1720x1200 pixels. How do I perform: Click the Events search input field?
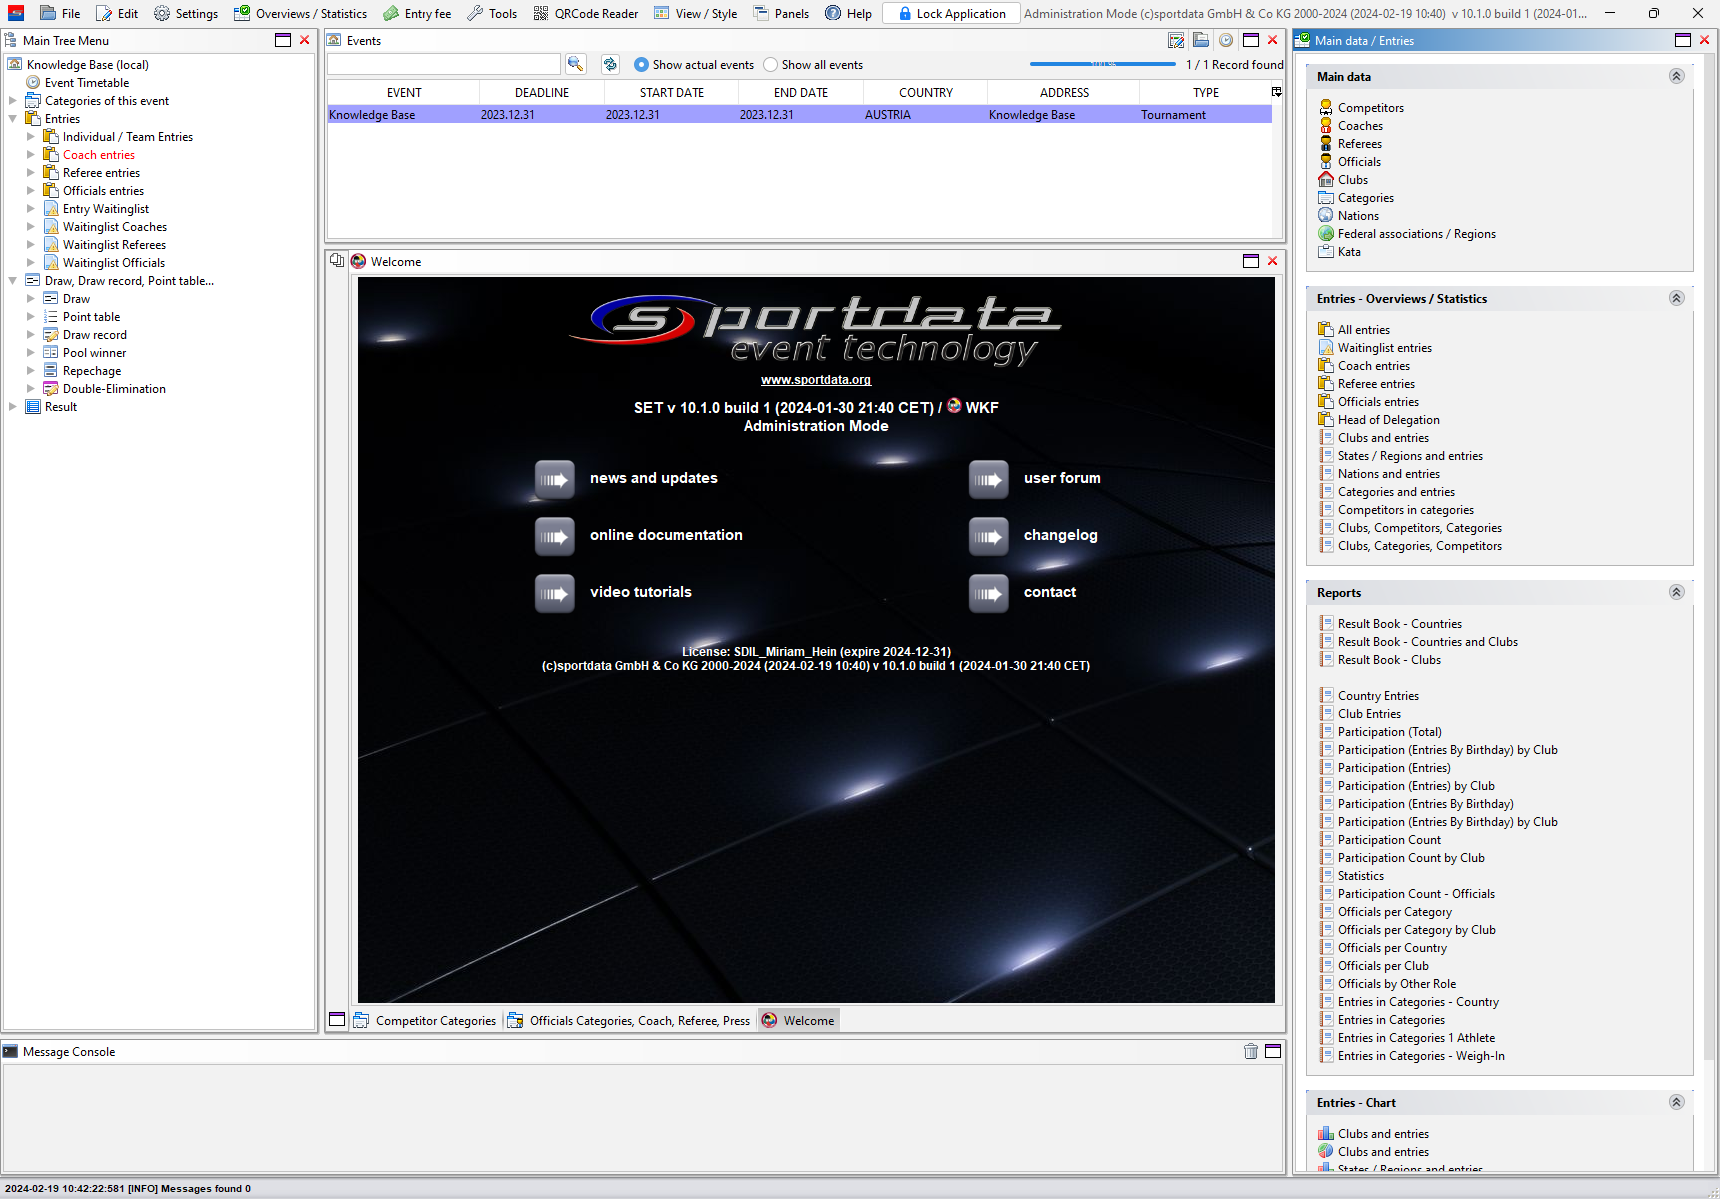point(444,64)
